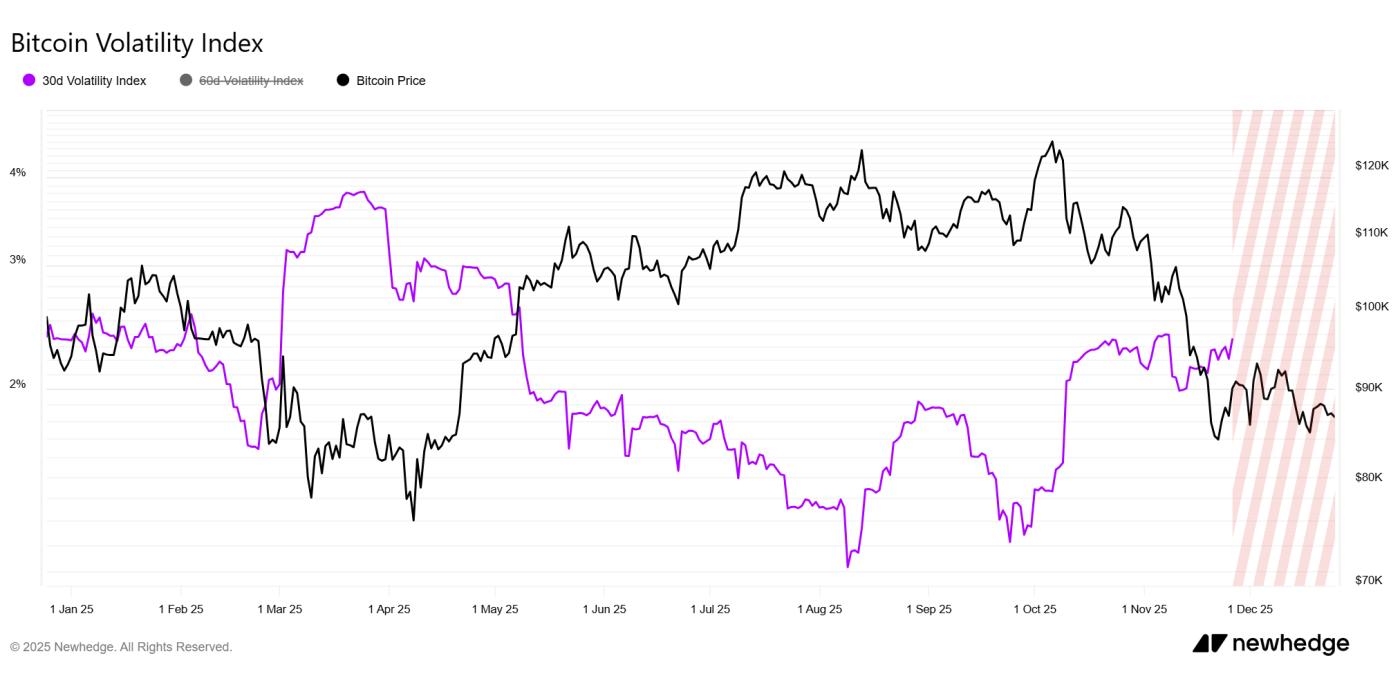Enable the struck-through 60d Volatility Index series
The width and height of the screenshot is (1400, 674).
coord(251,81)
